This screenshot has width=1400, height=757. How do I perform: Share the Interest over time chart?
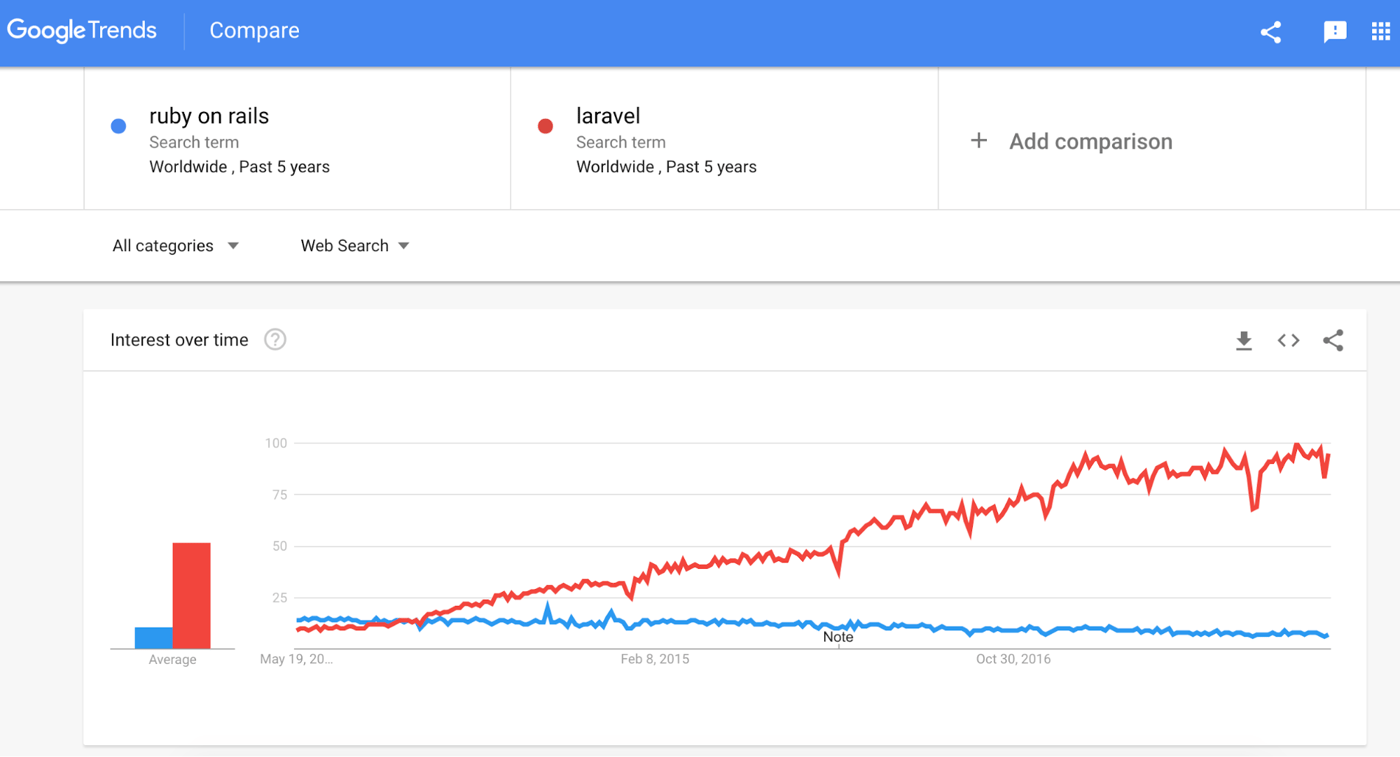click(1333, 340)
